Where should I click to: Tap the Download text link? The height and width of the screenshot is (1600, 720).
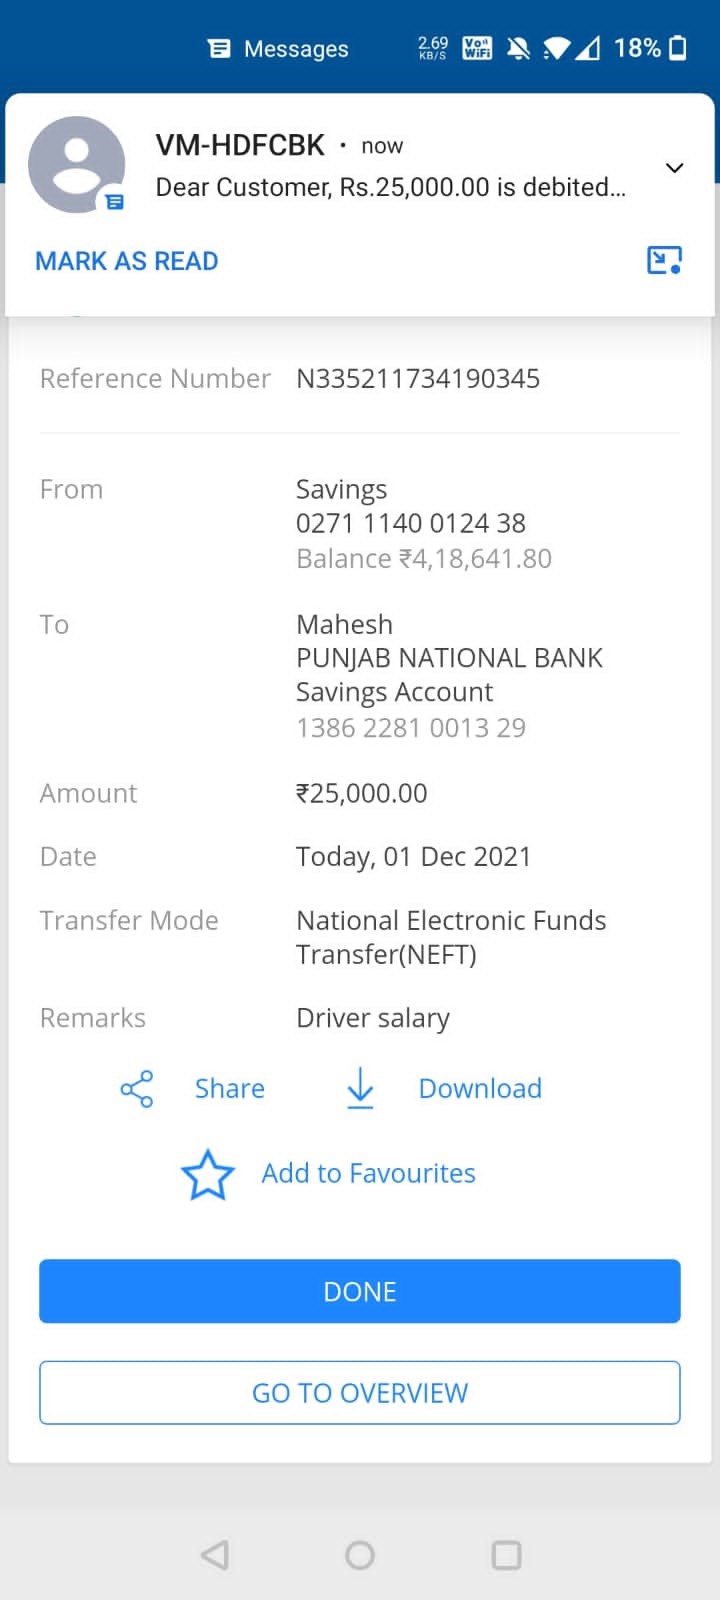pyautogui.click(x=480, y=1088)
